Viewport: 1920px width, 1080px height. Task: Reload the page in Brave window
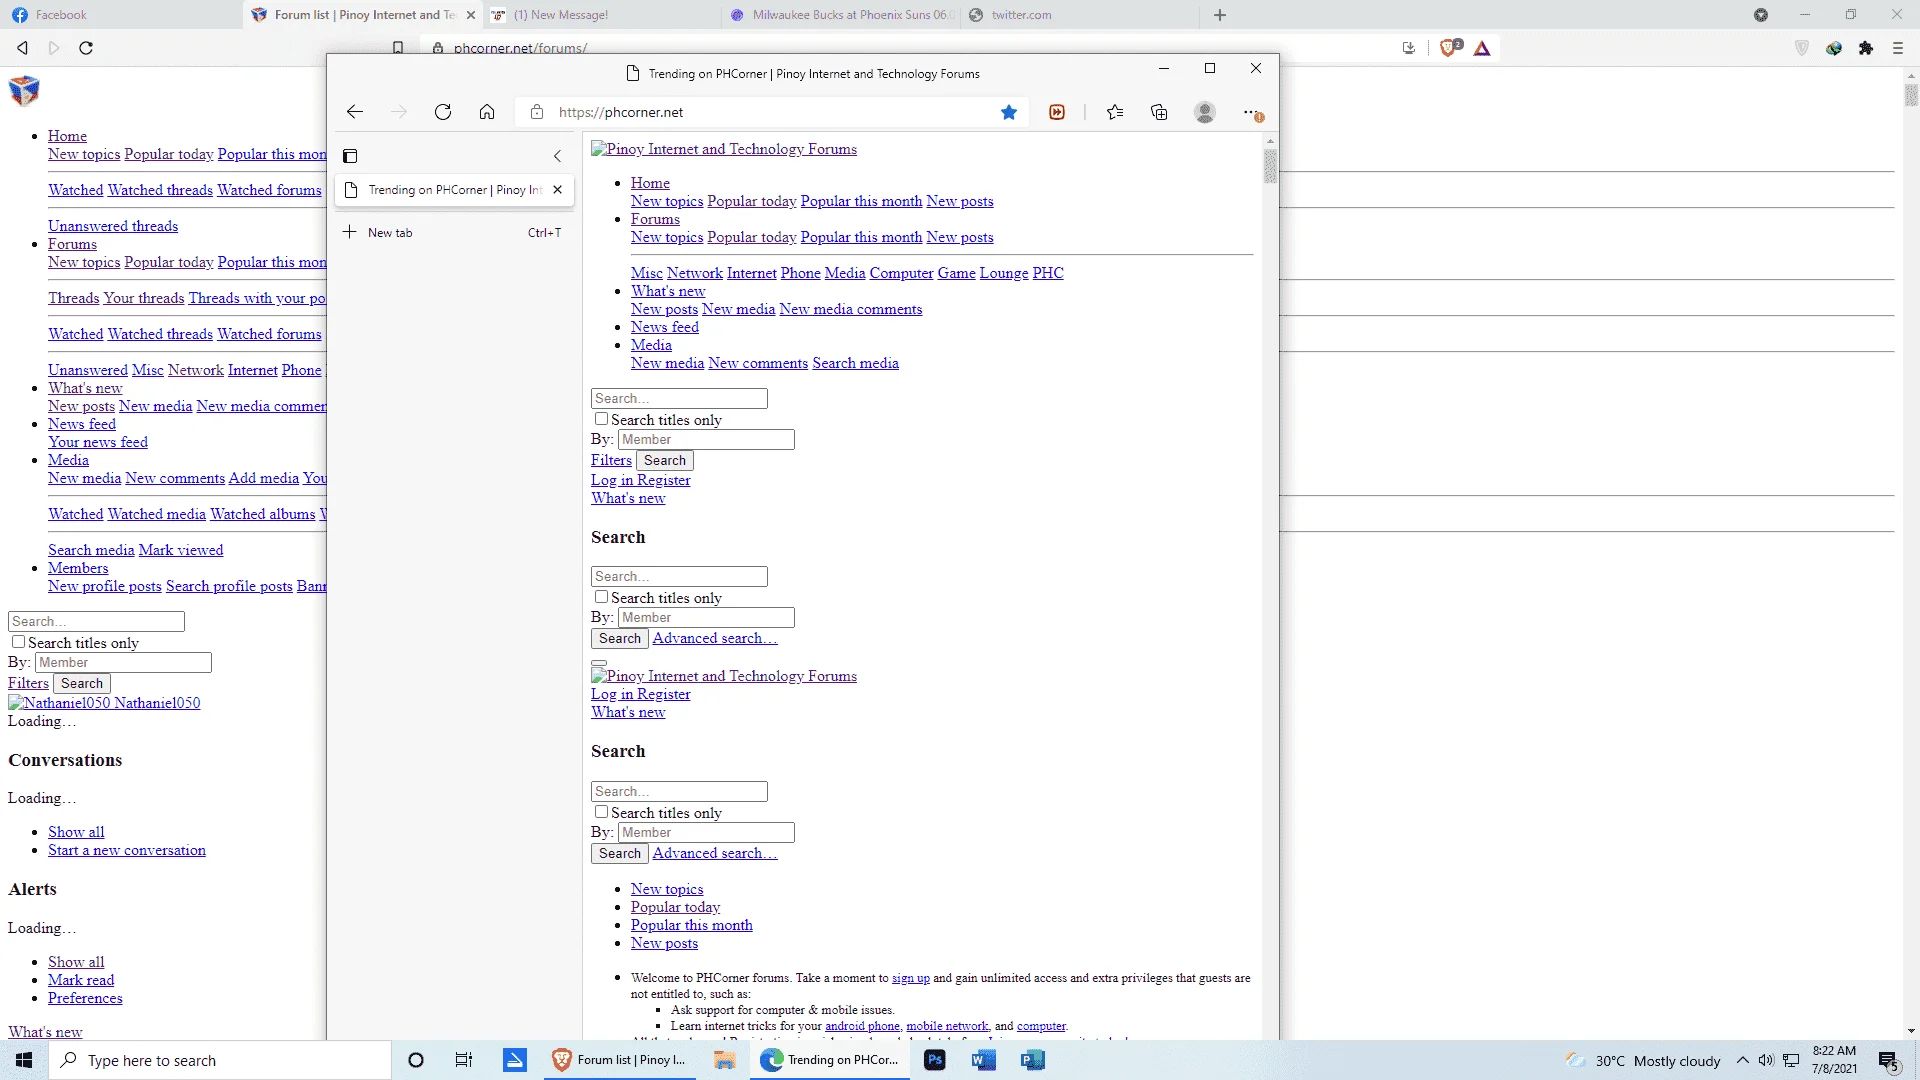[x=86, y=48]
